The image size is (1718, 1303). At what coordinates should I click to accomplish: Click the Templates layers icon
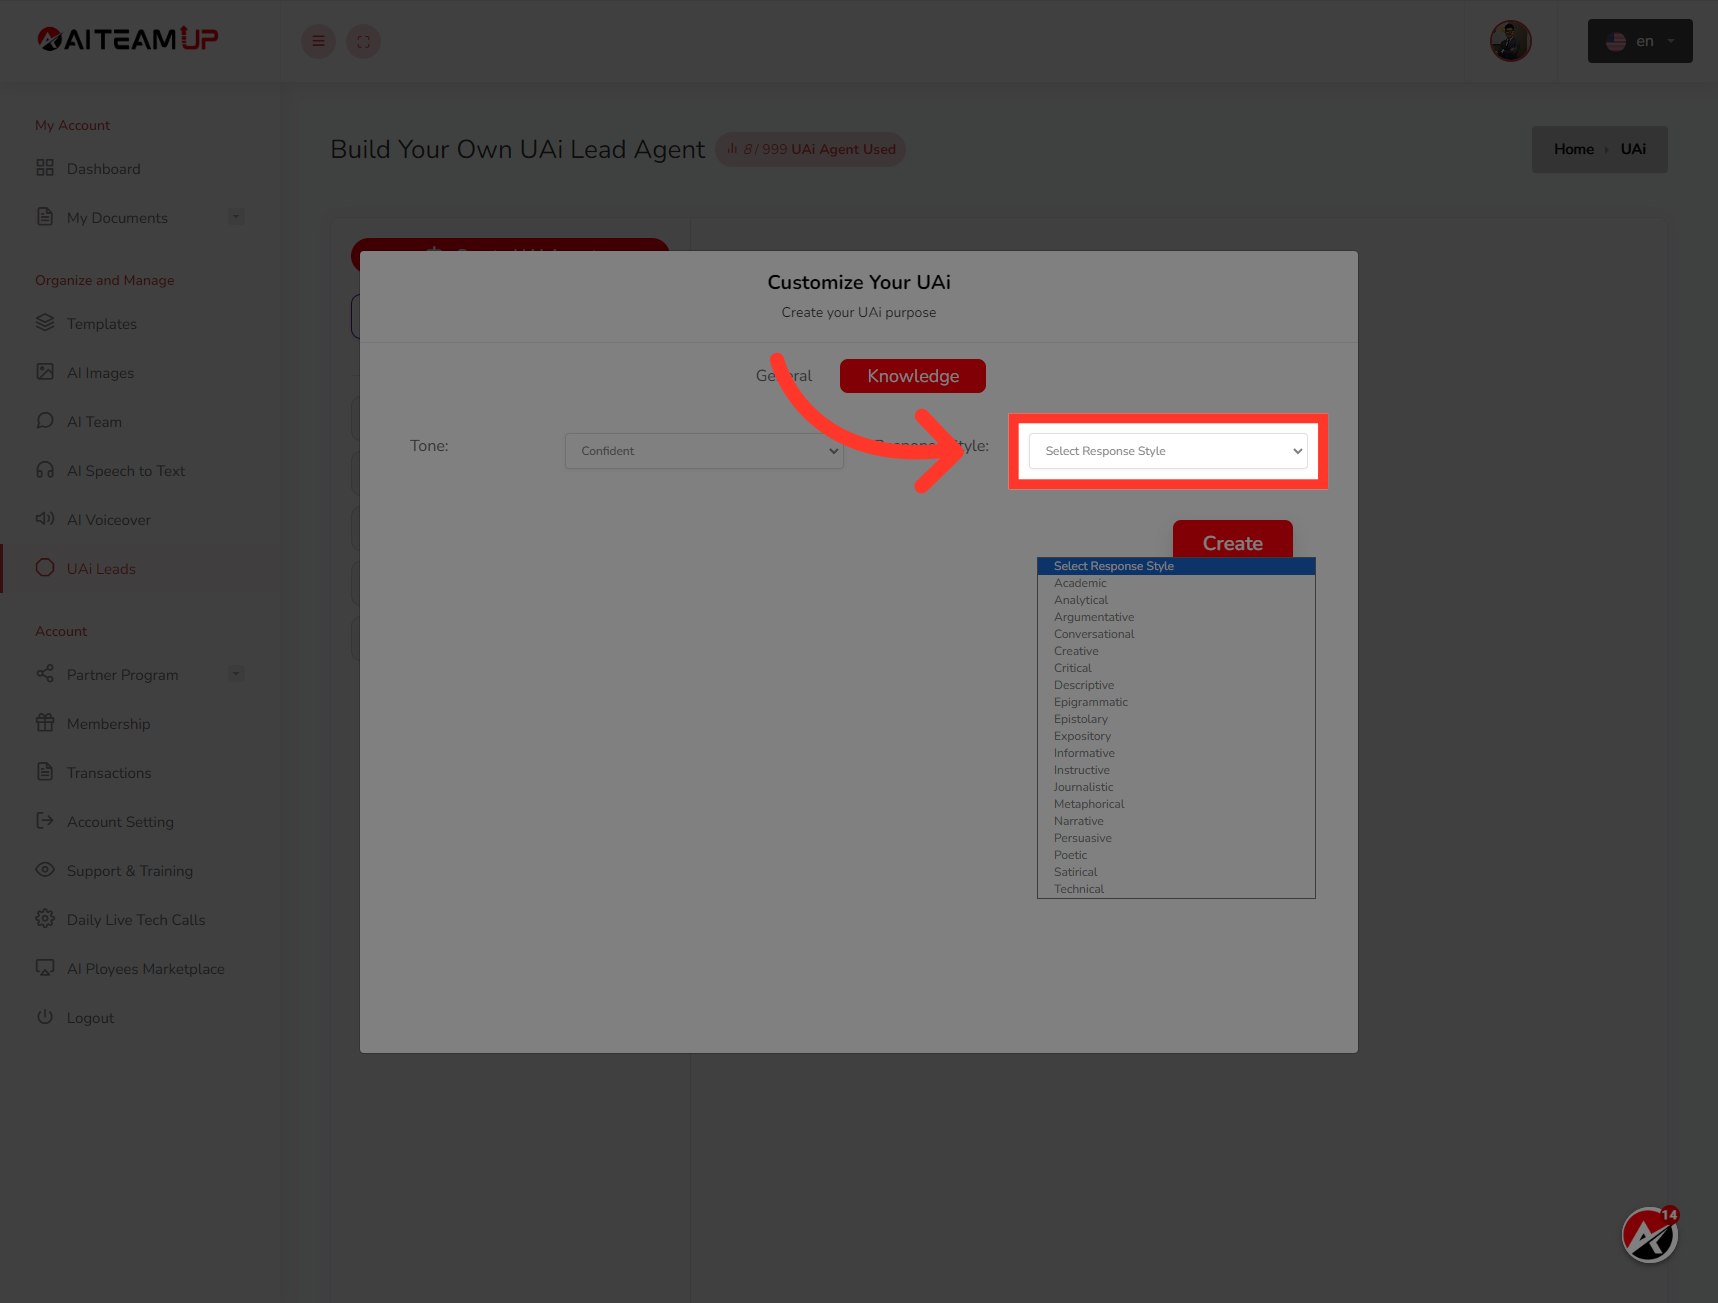point(45,323)
